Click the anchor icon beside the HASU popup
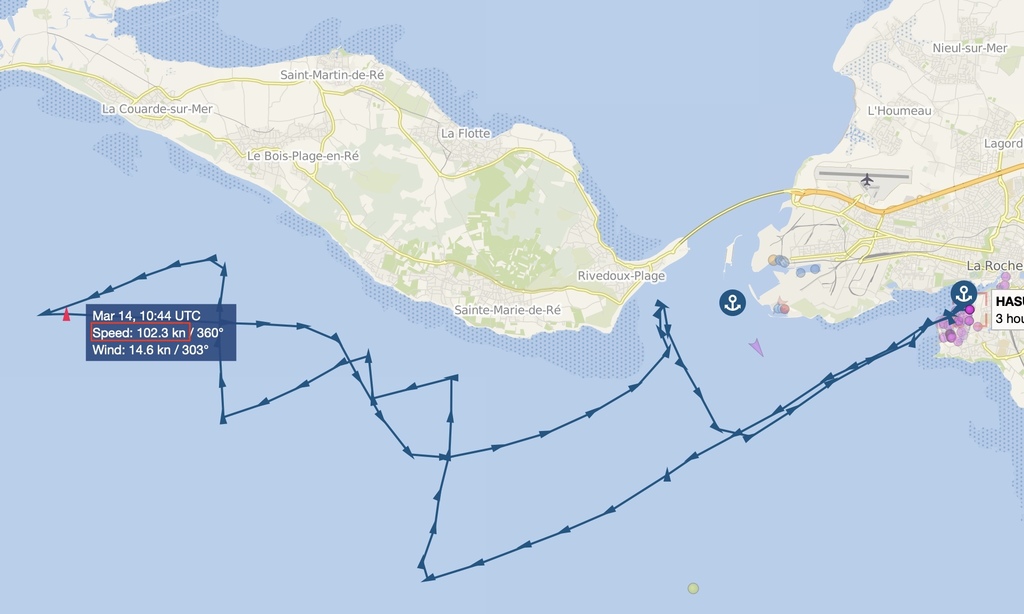The image size is (1024, 614). click(x=963, y=293)
